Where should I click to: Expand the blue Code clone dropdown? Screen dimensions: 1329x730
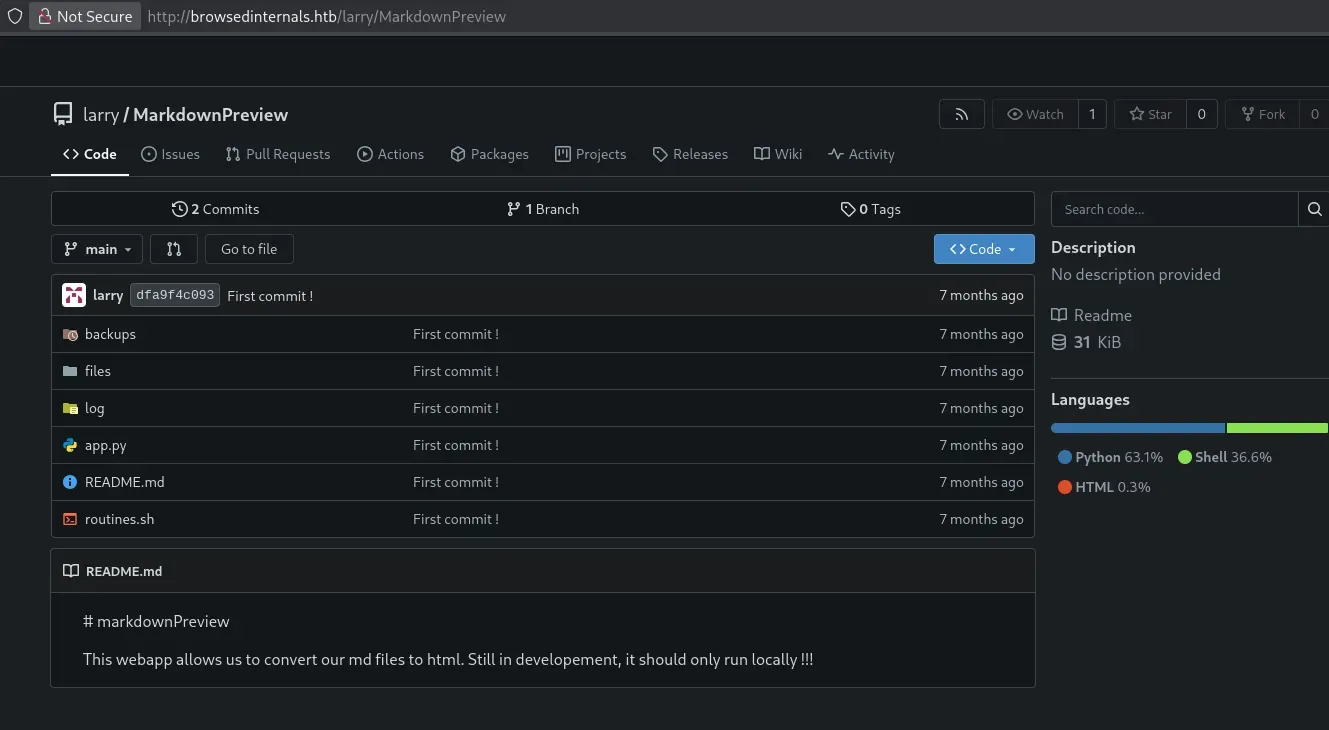[x=983, y=249]
